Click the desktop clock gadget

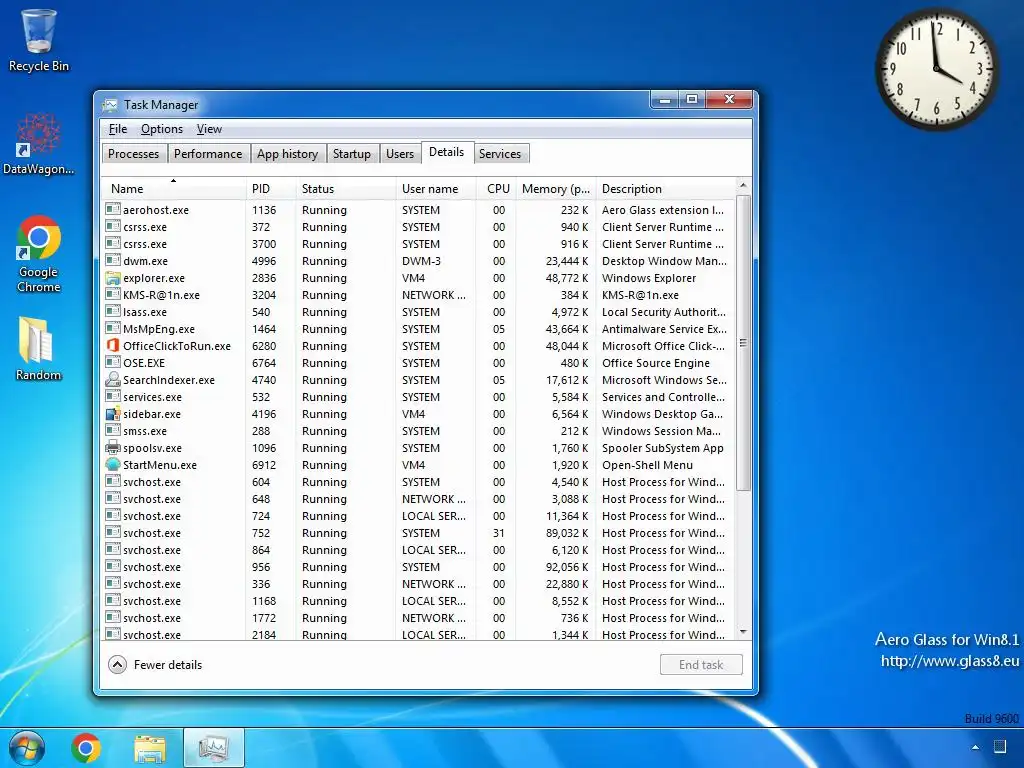coord(936,69)
